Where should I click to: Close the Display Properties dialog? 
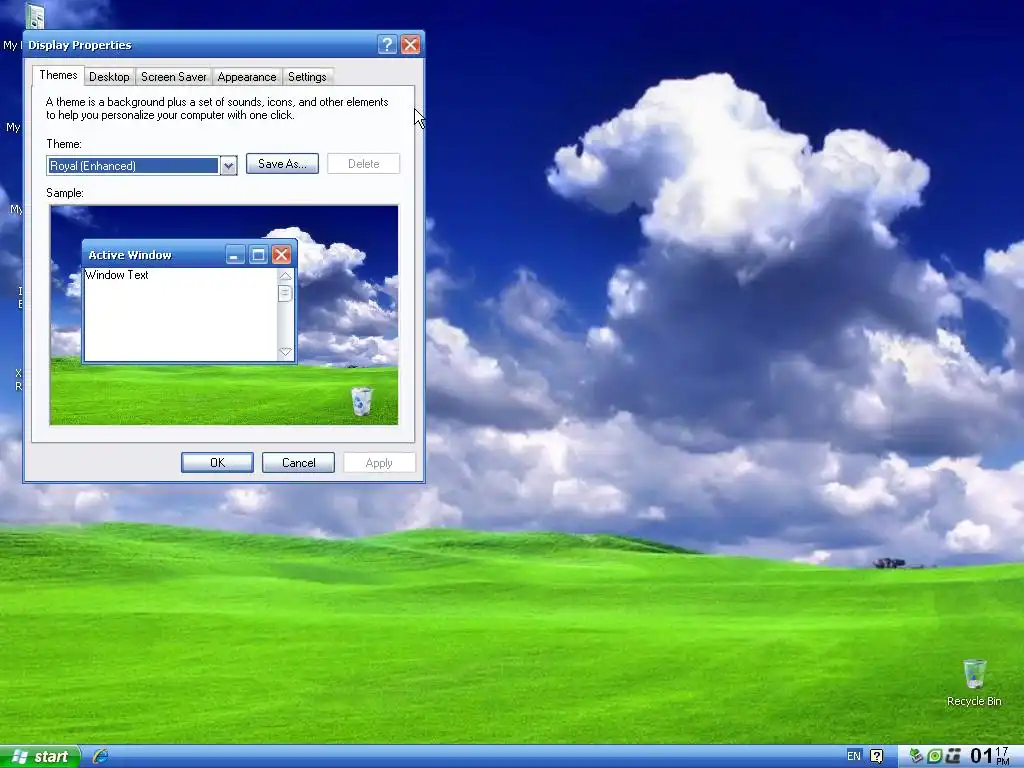[410, 44]
